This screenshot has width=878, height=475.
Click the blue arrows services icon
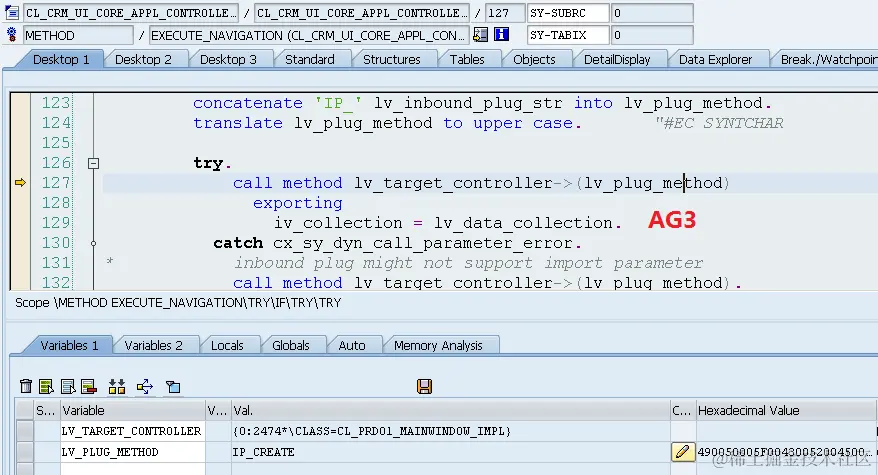click(144, 386)
